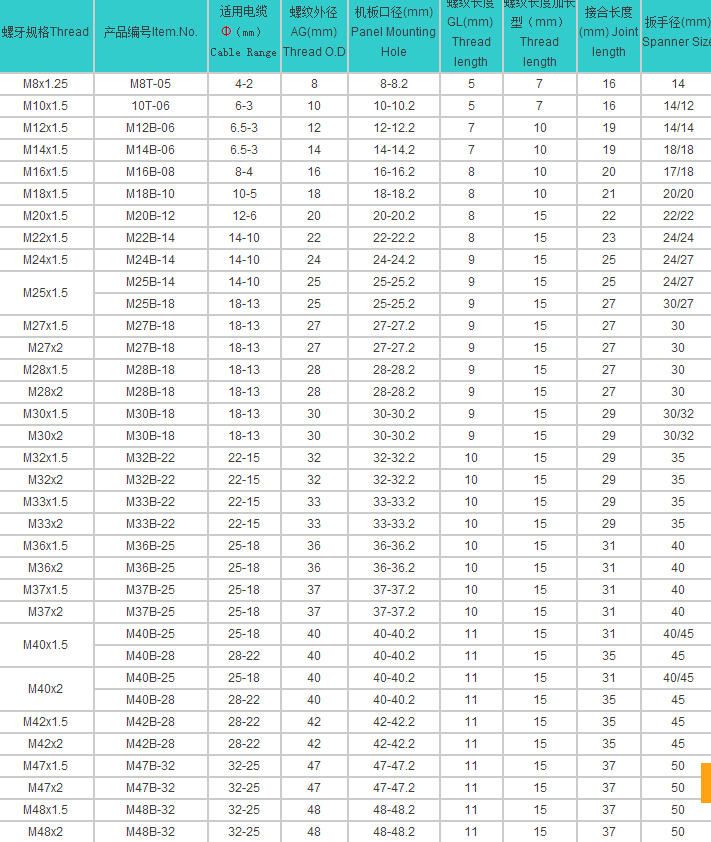Click item number M16B-08
The width and height of the screenshot is (711, 842).
coord(150,172)
